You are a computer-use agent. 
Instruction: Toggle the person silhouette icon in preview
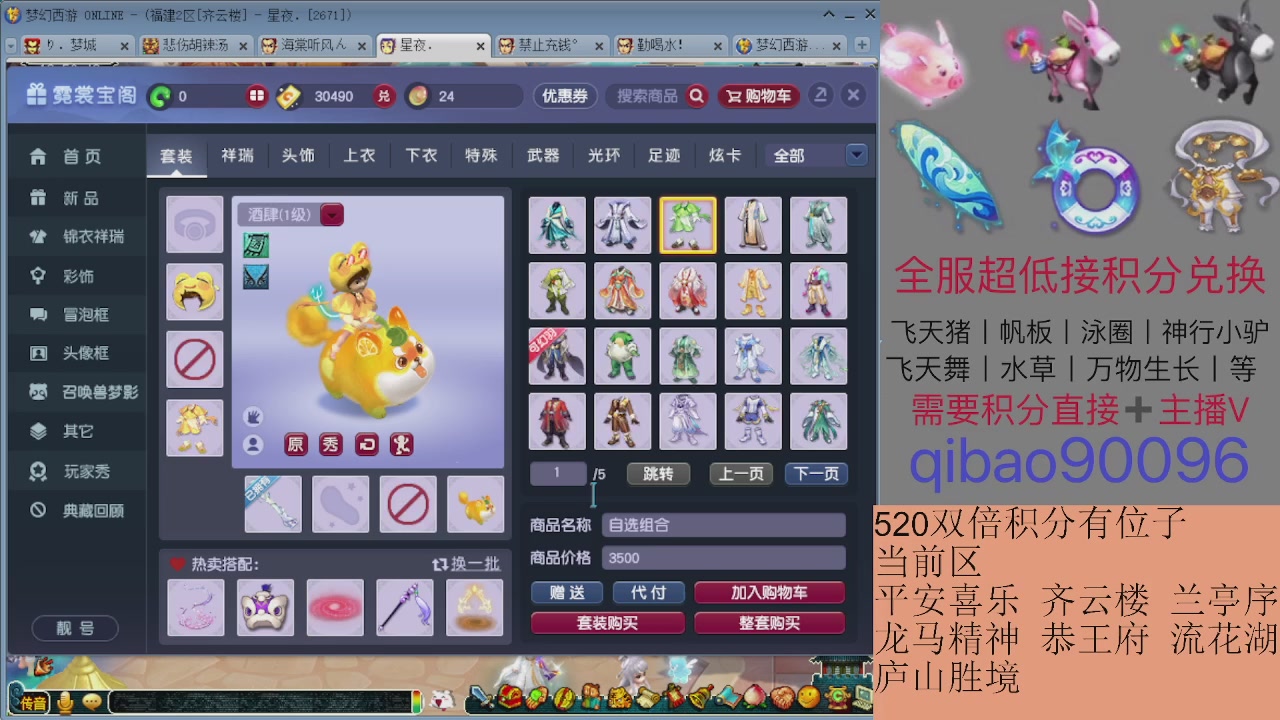point(253,444)
